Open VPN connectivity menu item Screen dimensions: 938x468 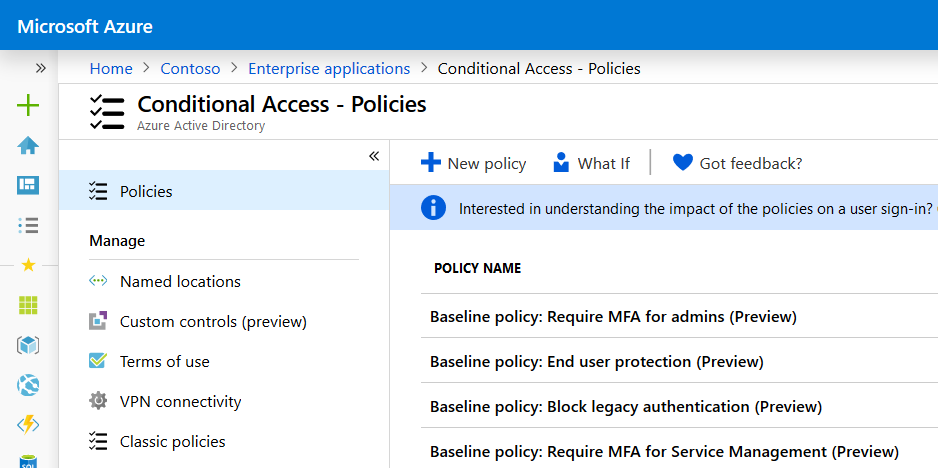point(180,402)
